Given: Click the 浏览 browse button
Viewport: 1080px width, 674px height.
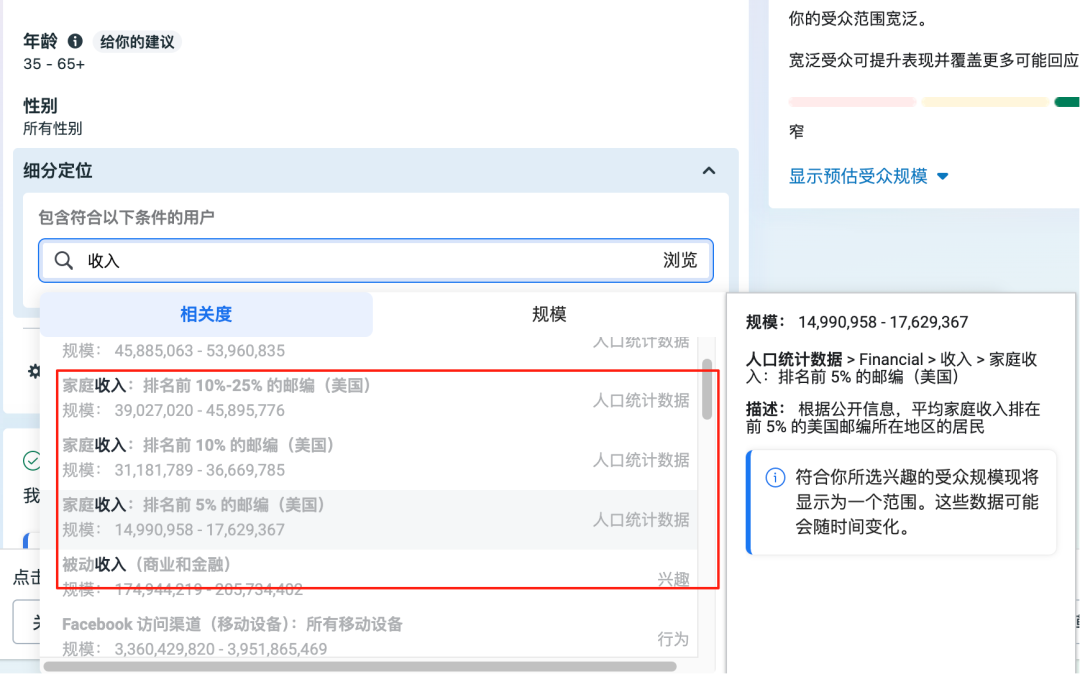Looking at the screenshot, I should click(680, 260).
